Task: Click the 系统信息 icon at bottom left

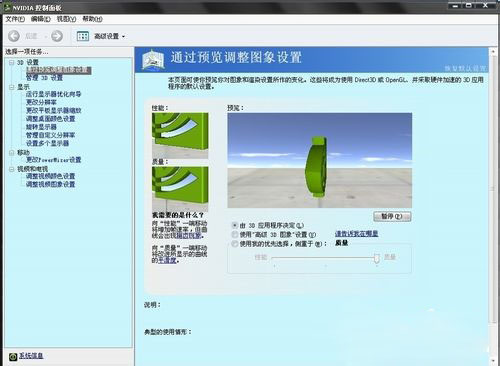Action: [x=13, y=357]
